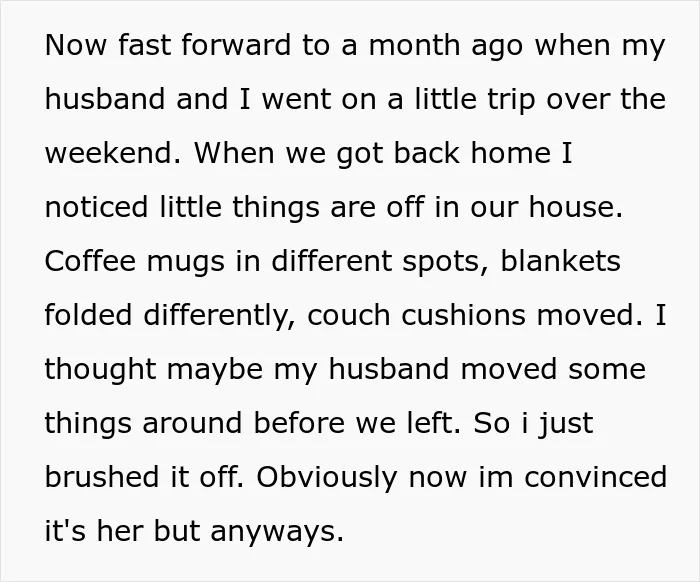700x582 pixels.
Task: Click the word "noticed"
Action: tap(96, 207)
